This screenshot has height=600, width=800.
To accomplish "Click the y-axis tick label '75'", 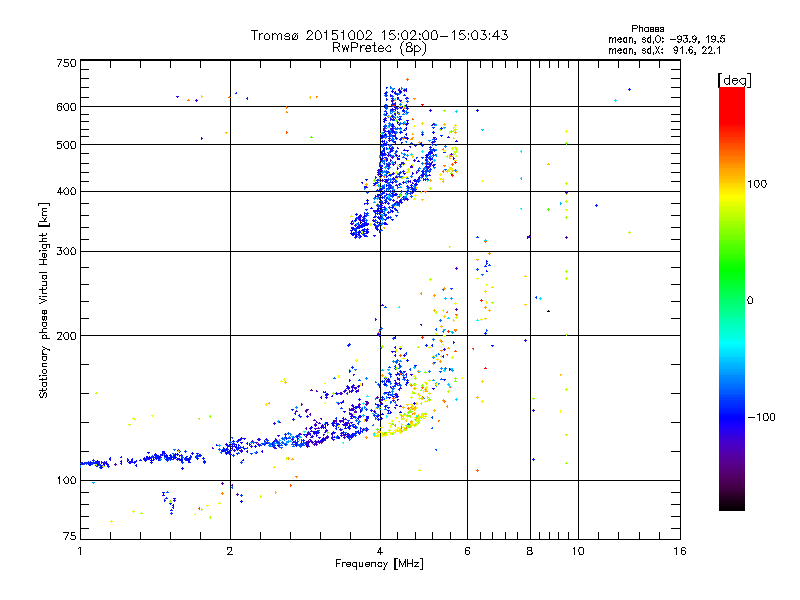I will pos(70,536).
